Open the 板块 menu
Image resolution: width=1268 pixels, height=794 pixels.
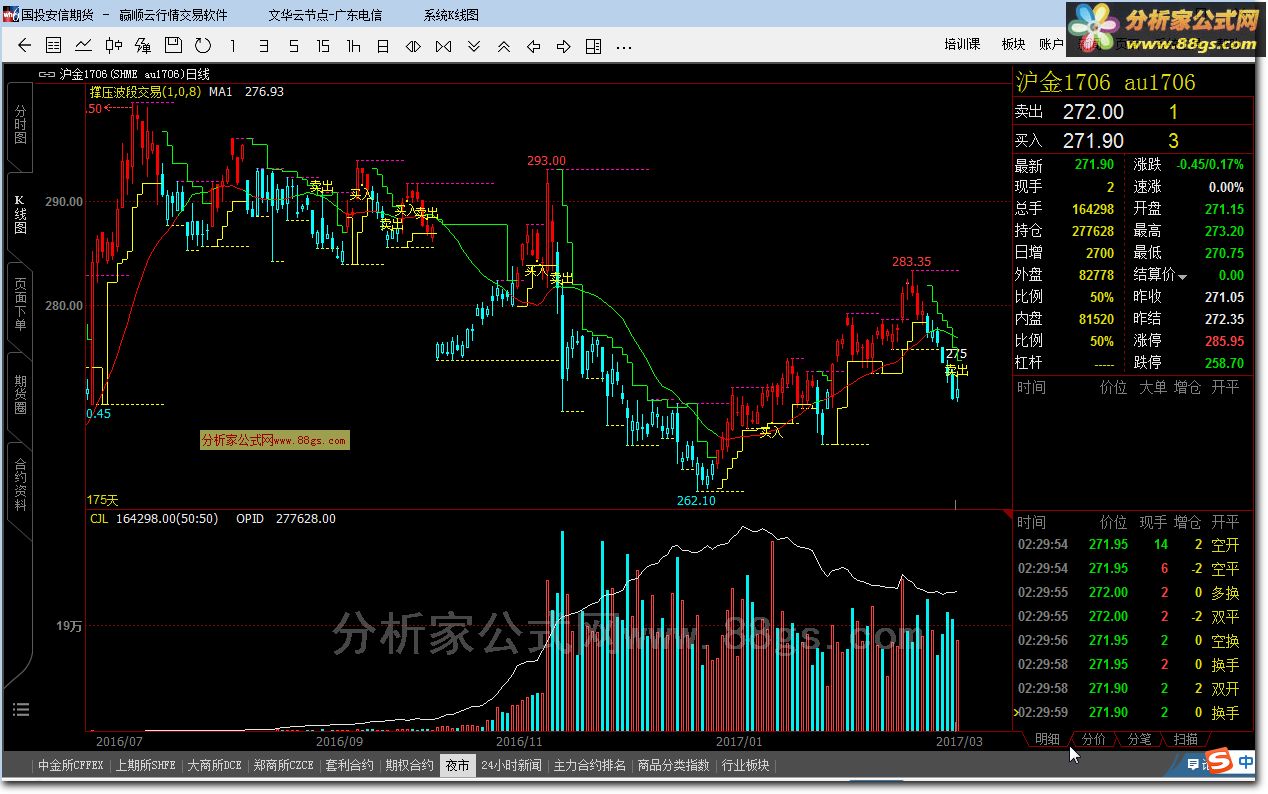pyautogui.click(x=1013, y=44)
